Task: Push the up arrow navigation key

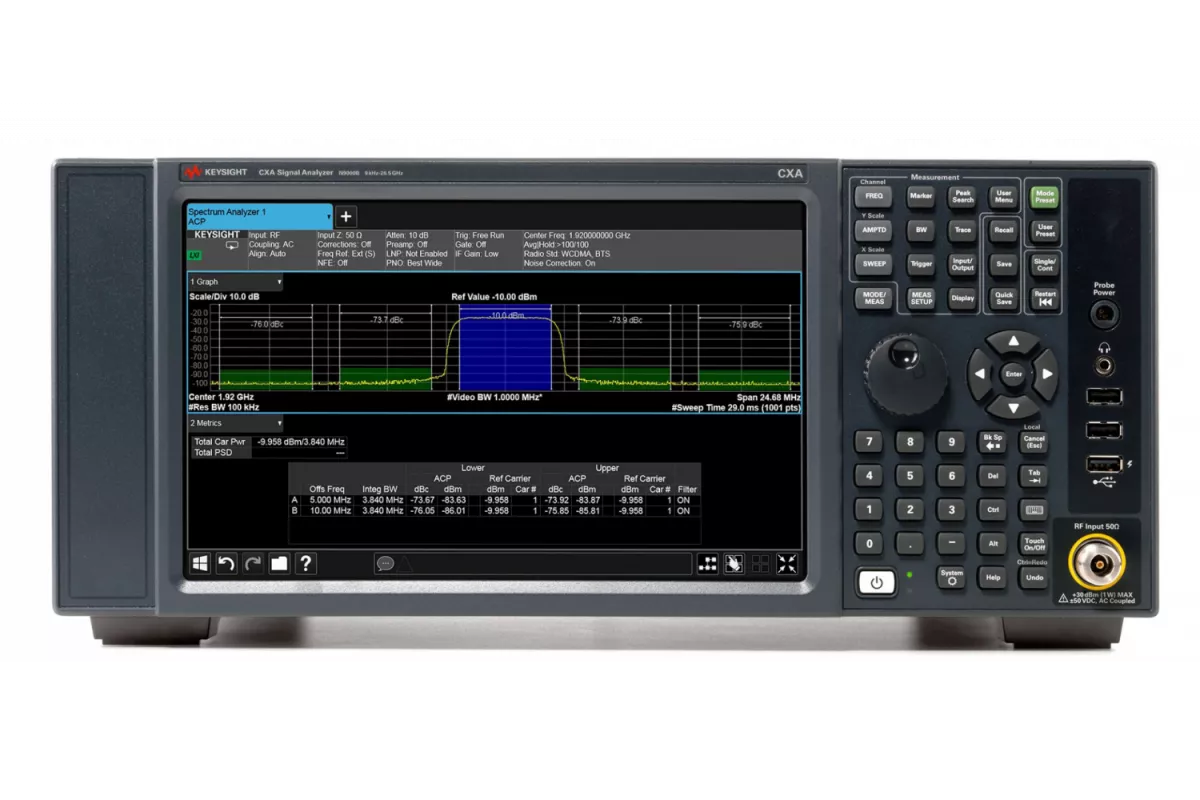Action: click(1014, 341)
